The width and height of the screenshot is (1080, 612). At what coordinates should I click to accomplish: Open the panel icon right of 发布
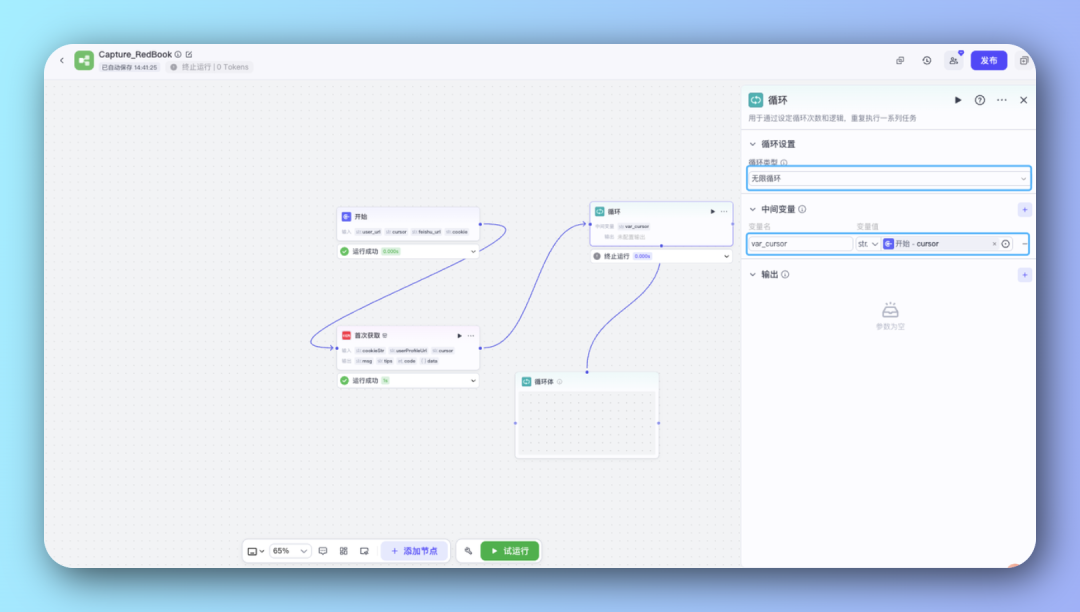pyautogui.click(x=1024, y=61)
